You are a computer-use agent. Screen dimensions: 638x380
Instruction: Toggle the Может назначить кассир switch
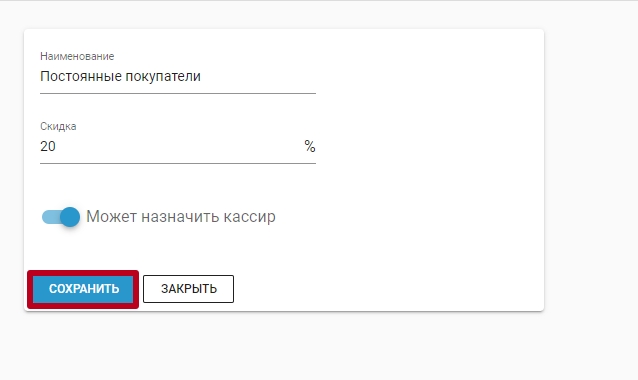[61, 217]
